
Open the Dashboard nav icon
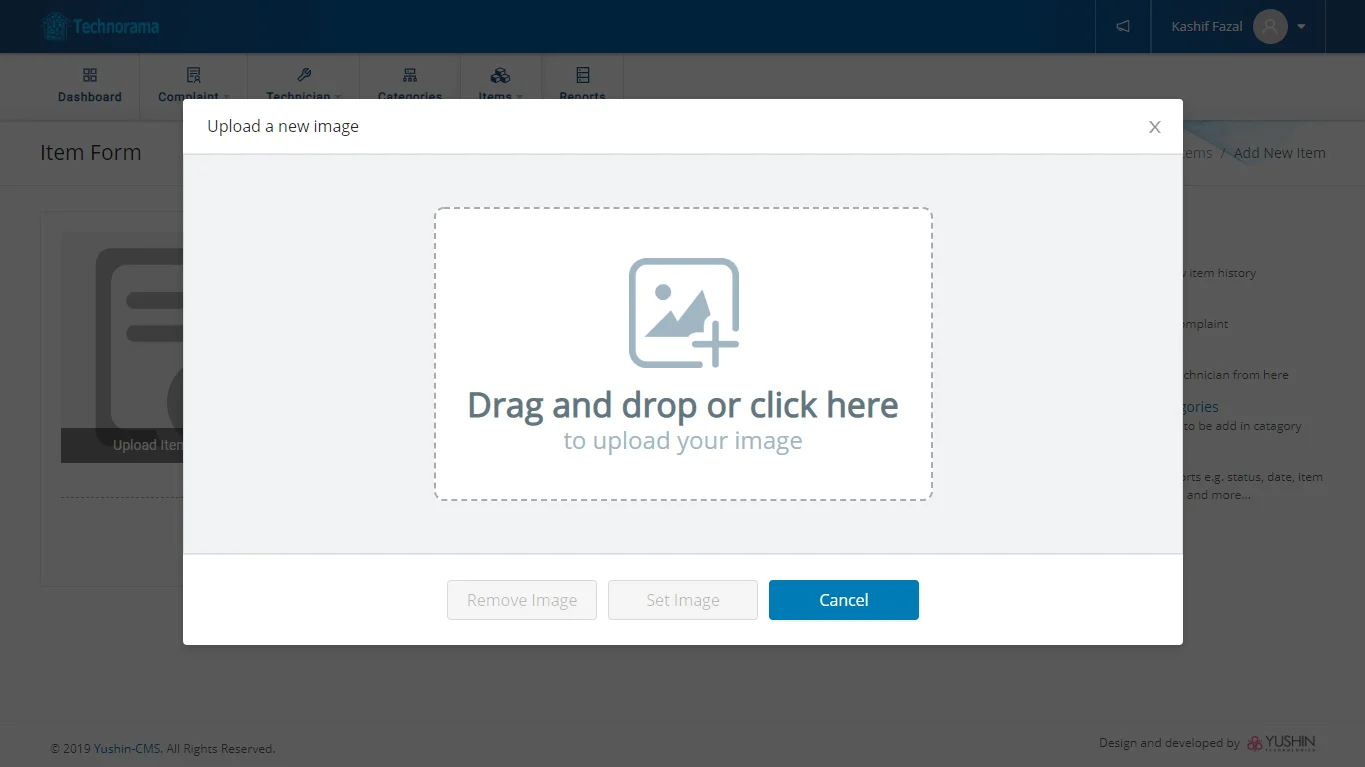pyautogui.click(x=90, y=75)
